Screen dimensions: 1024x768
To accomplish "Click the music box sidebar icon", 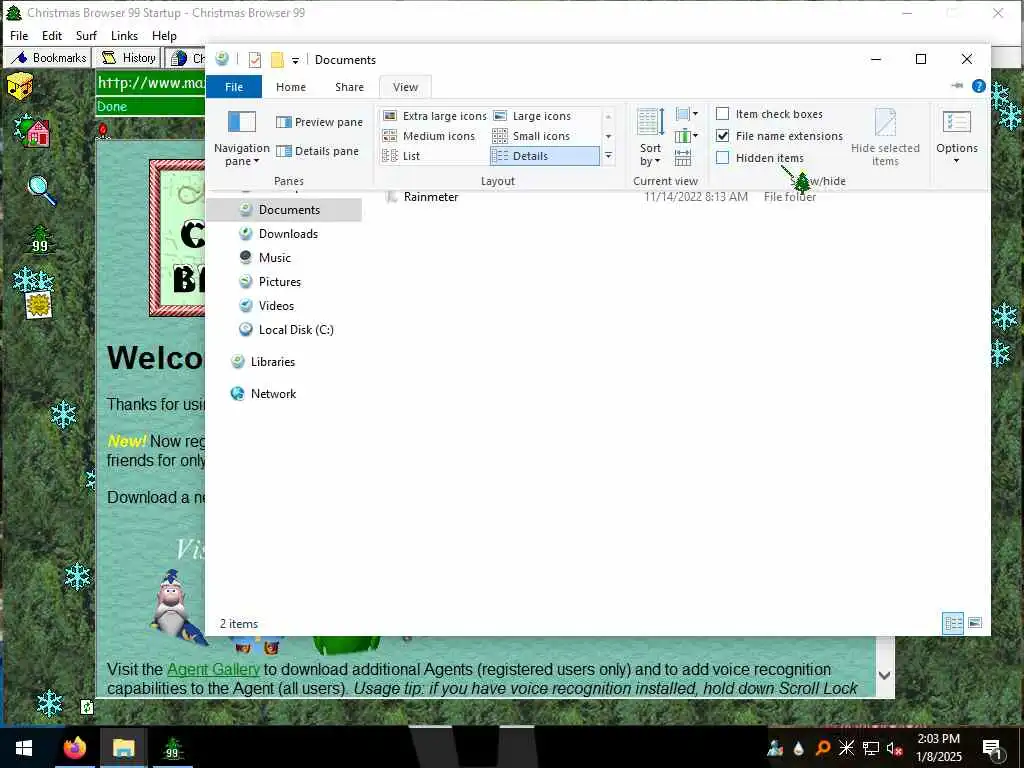I will [20, 86].
